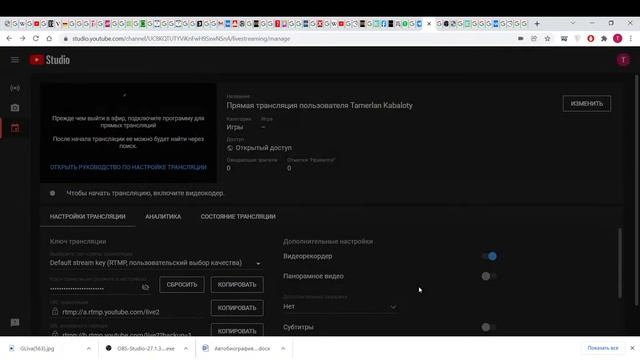This screenshot has width=640, height=360.
Task: Copy the backup server URL
Action: 237,330
